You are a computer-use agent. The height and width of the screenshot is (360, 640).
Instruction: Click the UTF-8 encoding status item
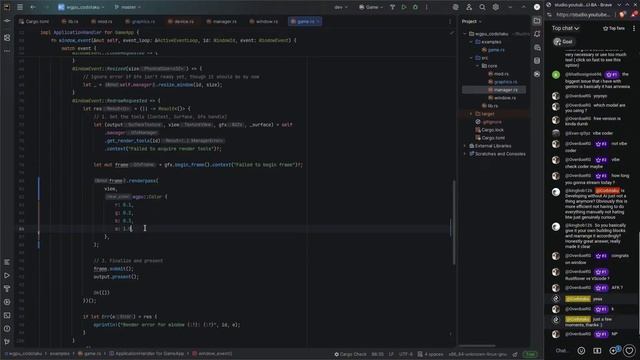tap(405, 354)
